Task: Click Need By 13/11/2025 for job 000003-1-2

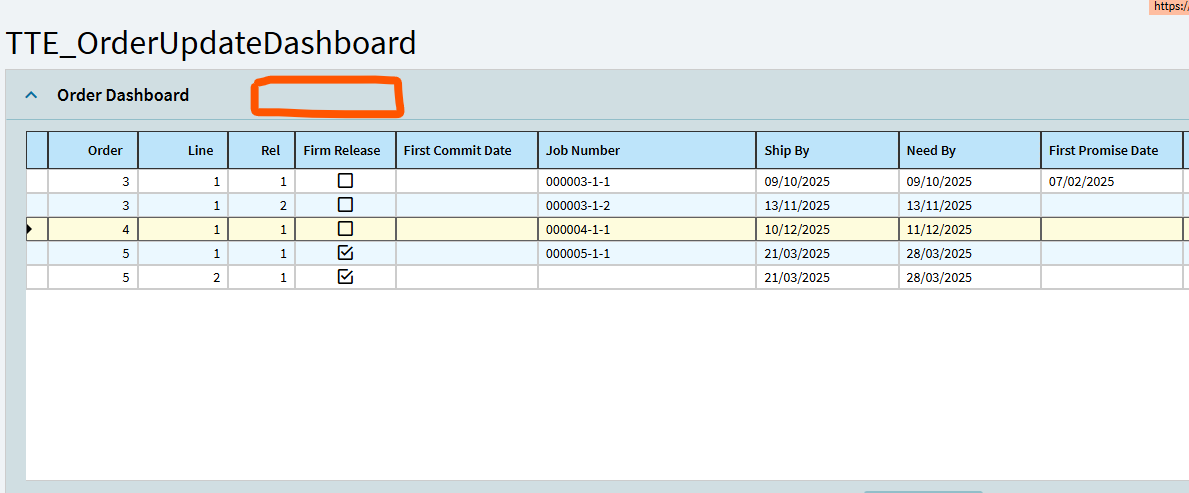Action: pyautogui.click(x=970, y=206)
